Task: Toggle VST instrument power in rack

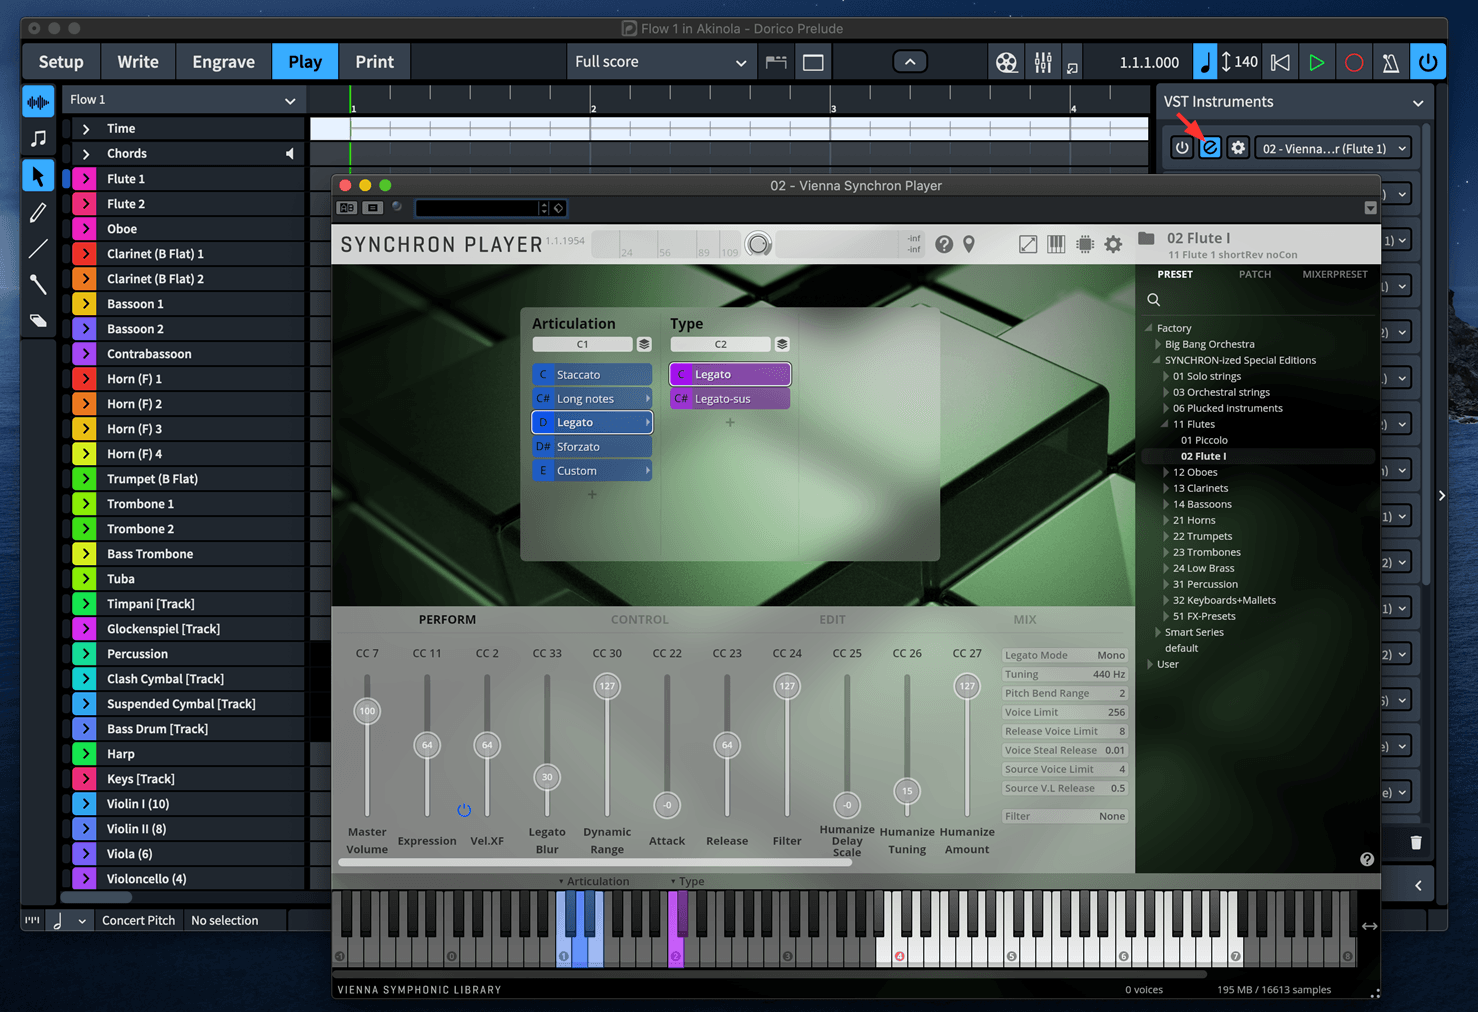Action: click(1182, 148)
